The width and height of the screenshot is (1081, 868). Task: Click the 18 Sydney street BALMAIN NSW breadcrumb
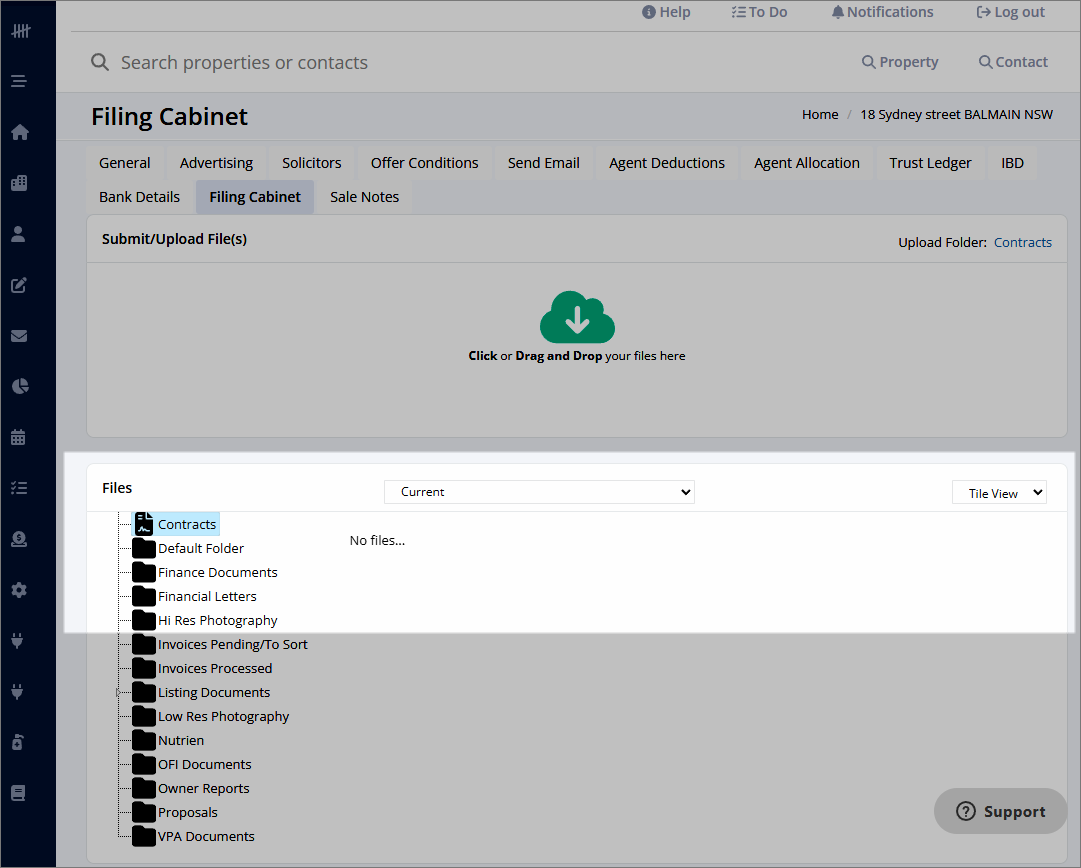(956, 114)
